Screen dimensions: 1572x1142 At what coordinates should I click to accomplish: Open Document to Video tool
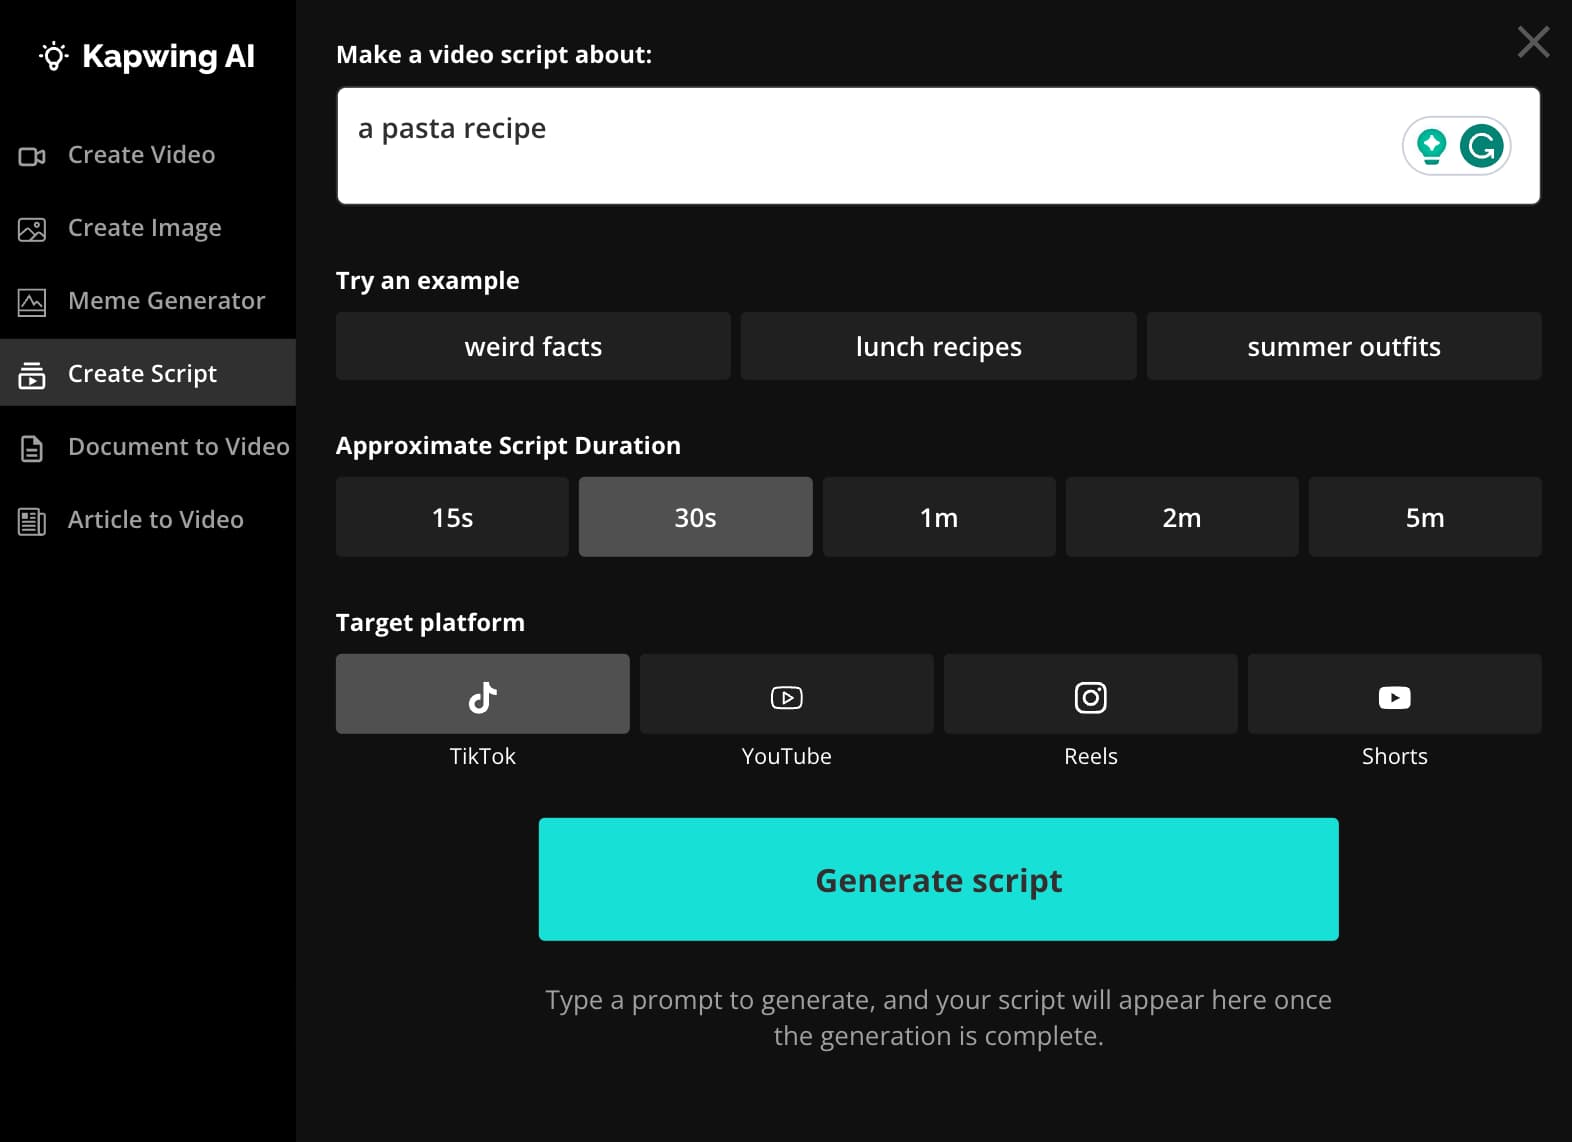tap(178, 447)
